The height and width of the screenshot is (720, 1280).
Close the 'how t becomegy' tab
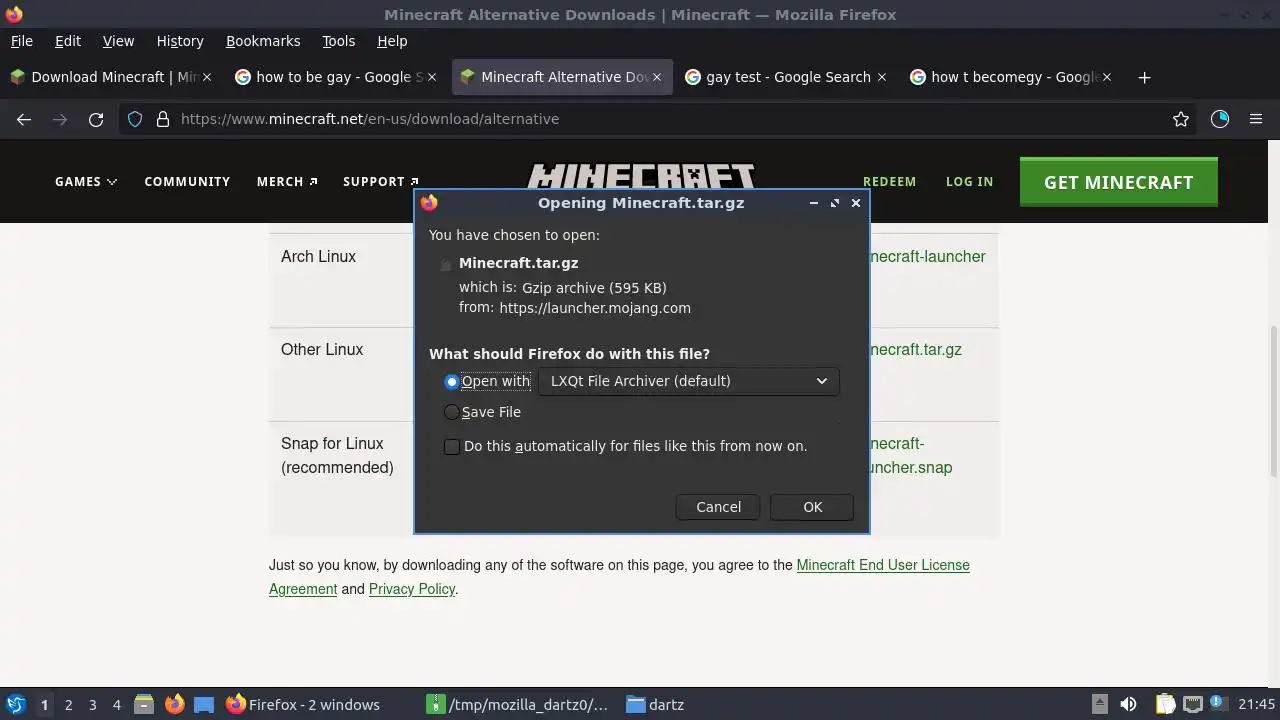(1107, 77)
